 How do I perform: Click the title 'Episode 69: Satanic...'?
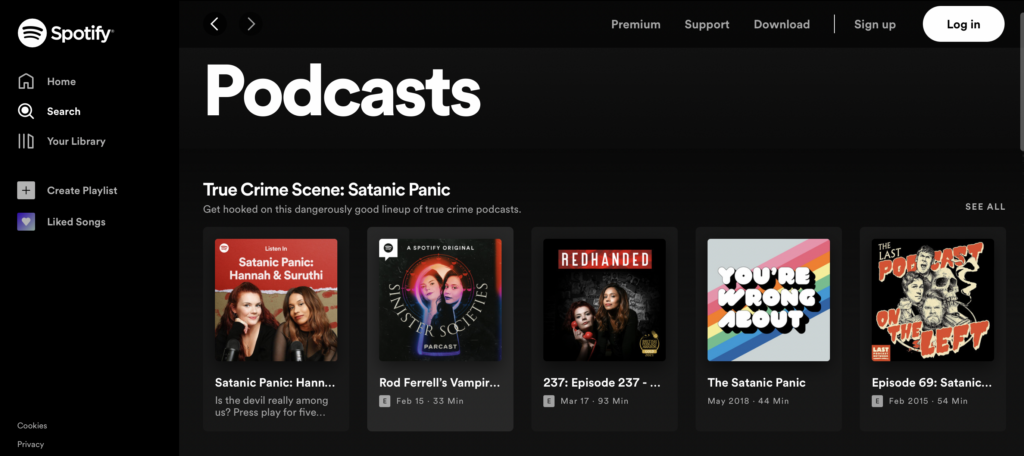[x=932, y=383]
